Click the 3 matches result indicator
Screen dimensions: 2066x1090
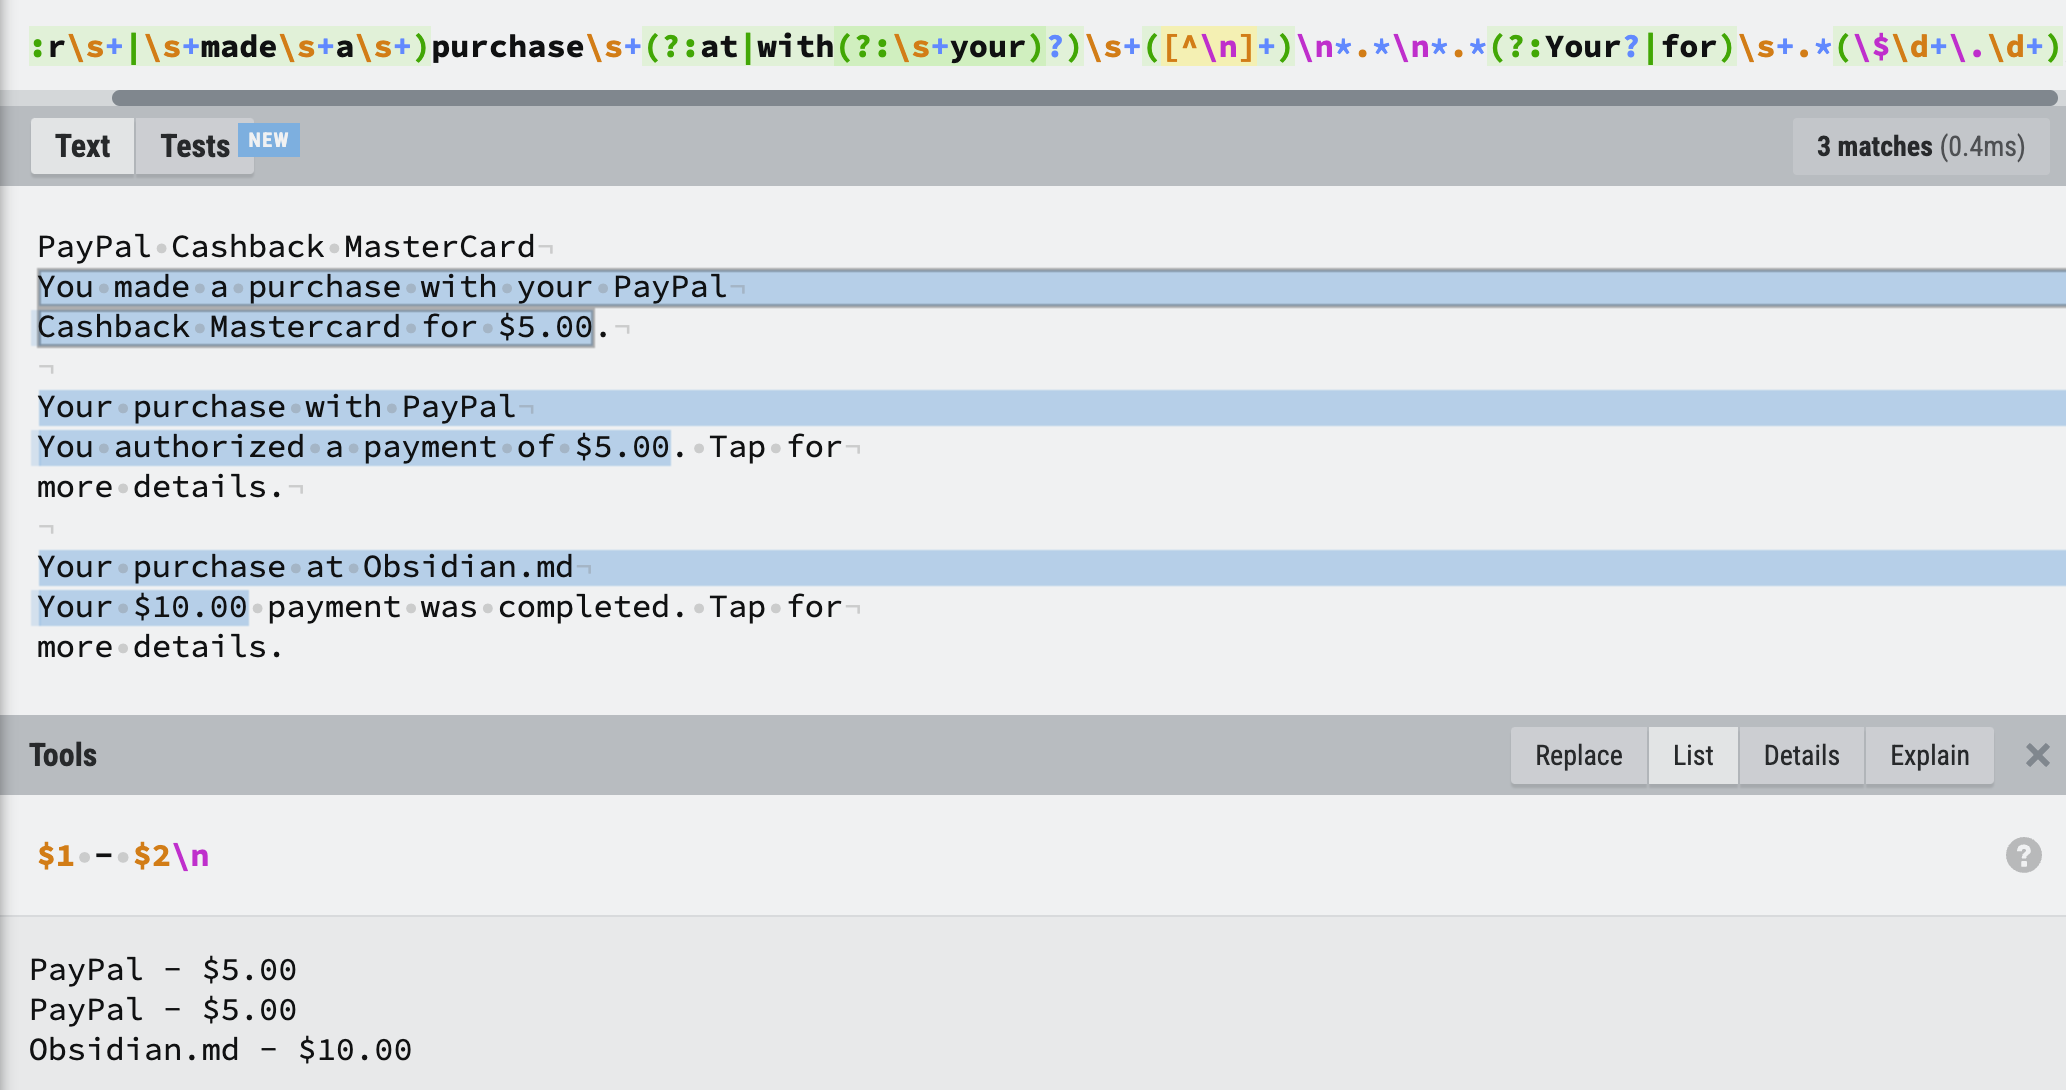(x=1921, y=147)
